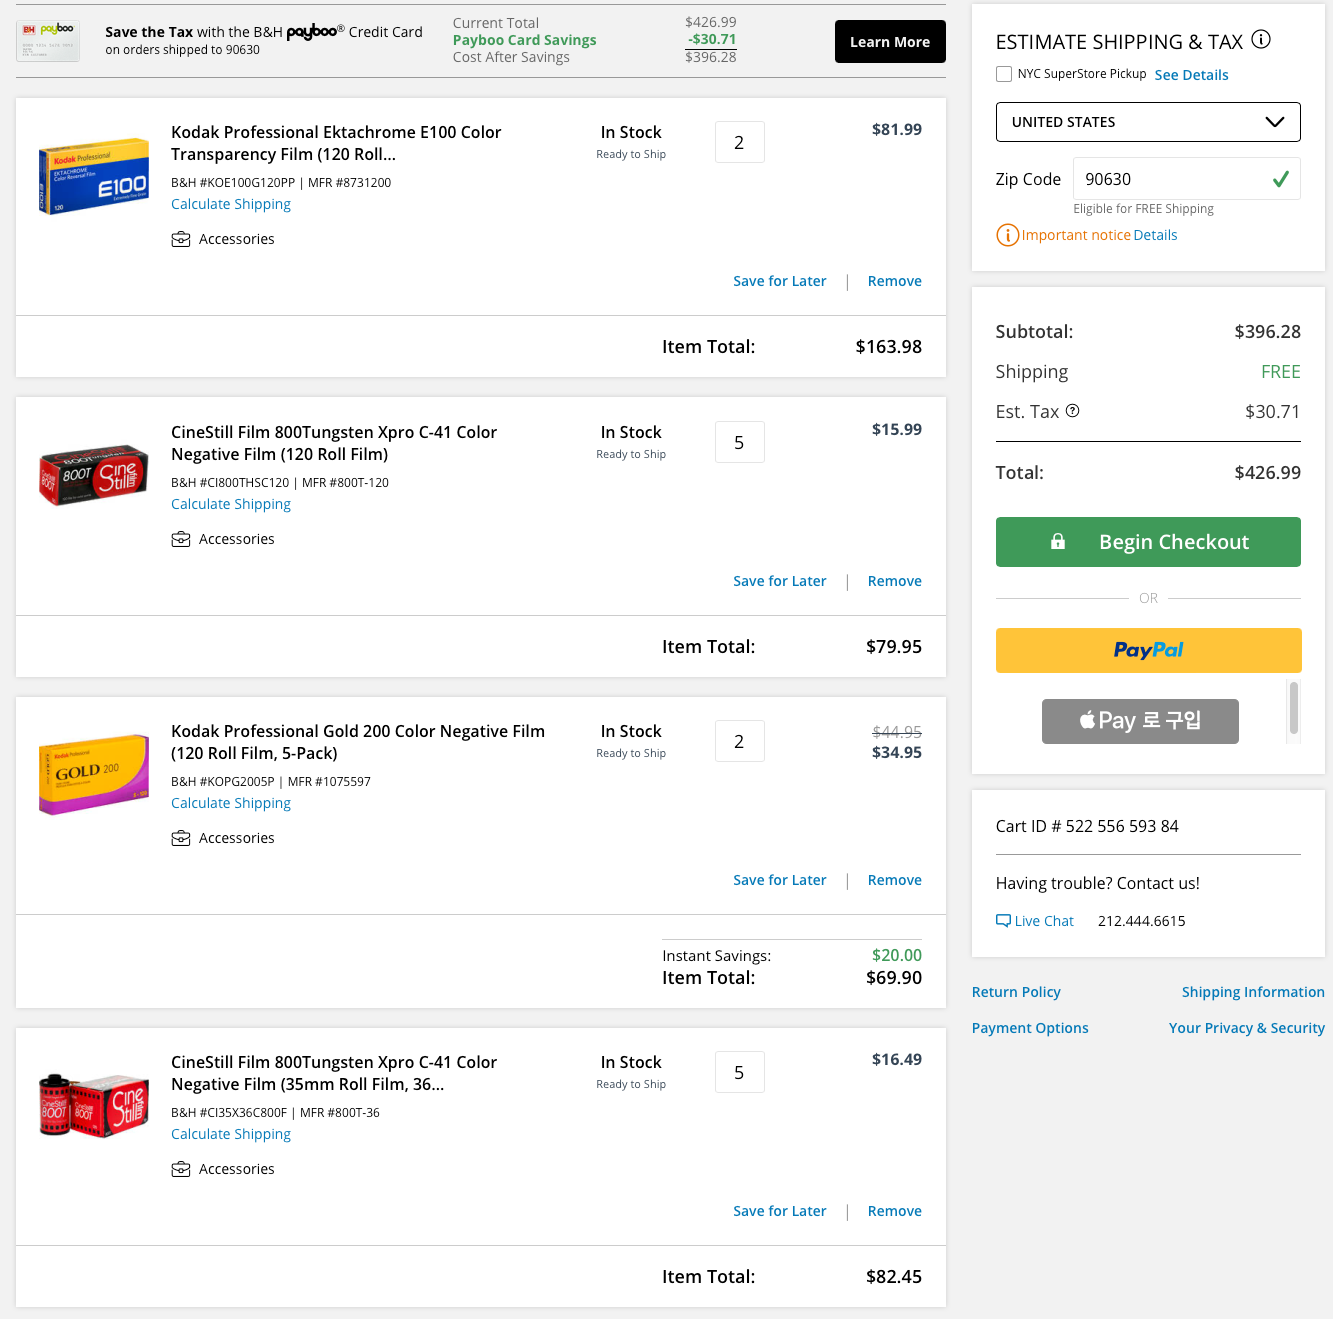Screen dimensions: 1333x1319
Task: Click the Apple Pay button
Action: [x=1140, y=721]
